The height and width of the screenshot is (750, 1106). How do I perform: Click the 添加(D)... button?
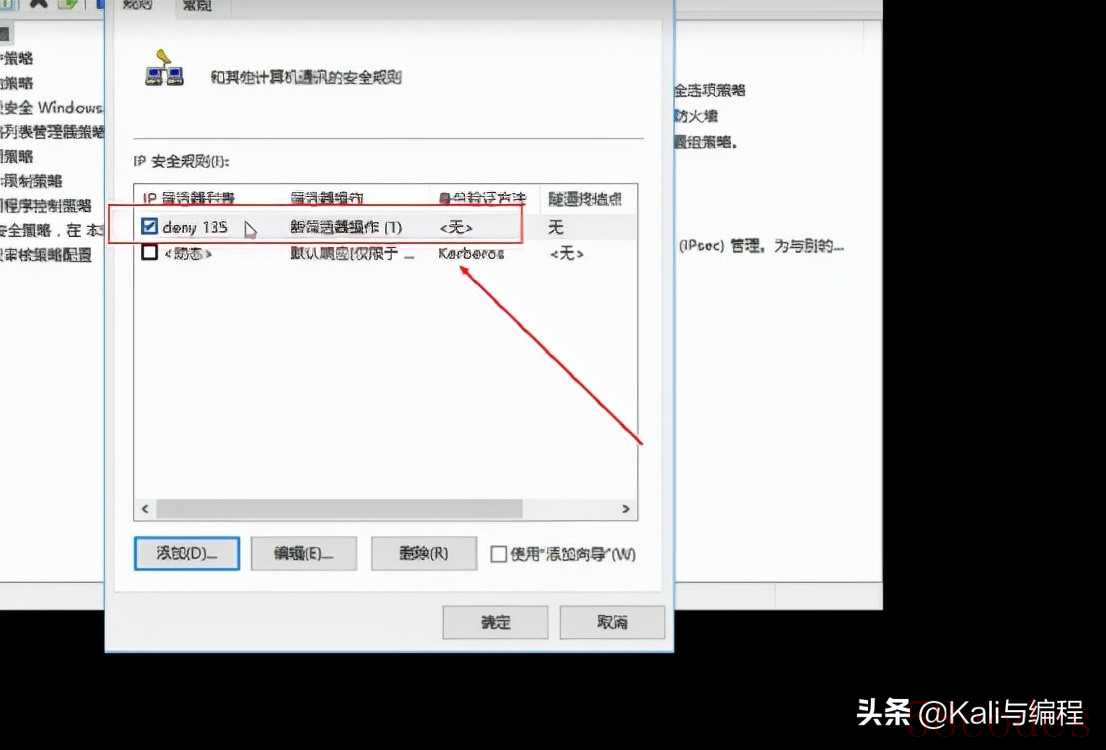187,553
